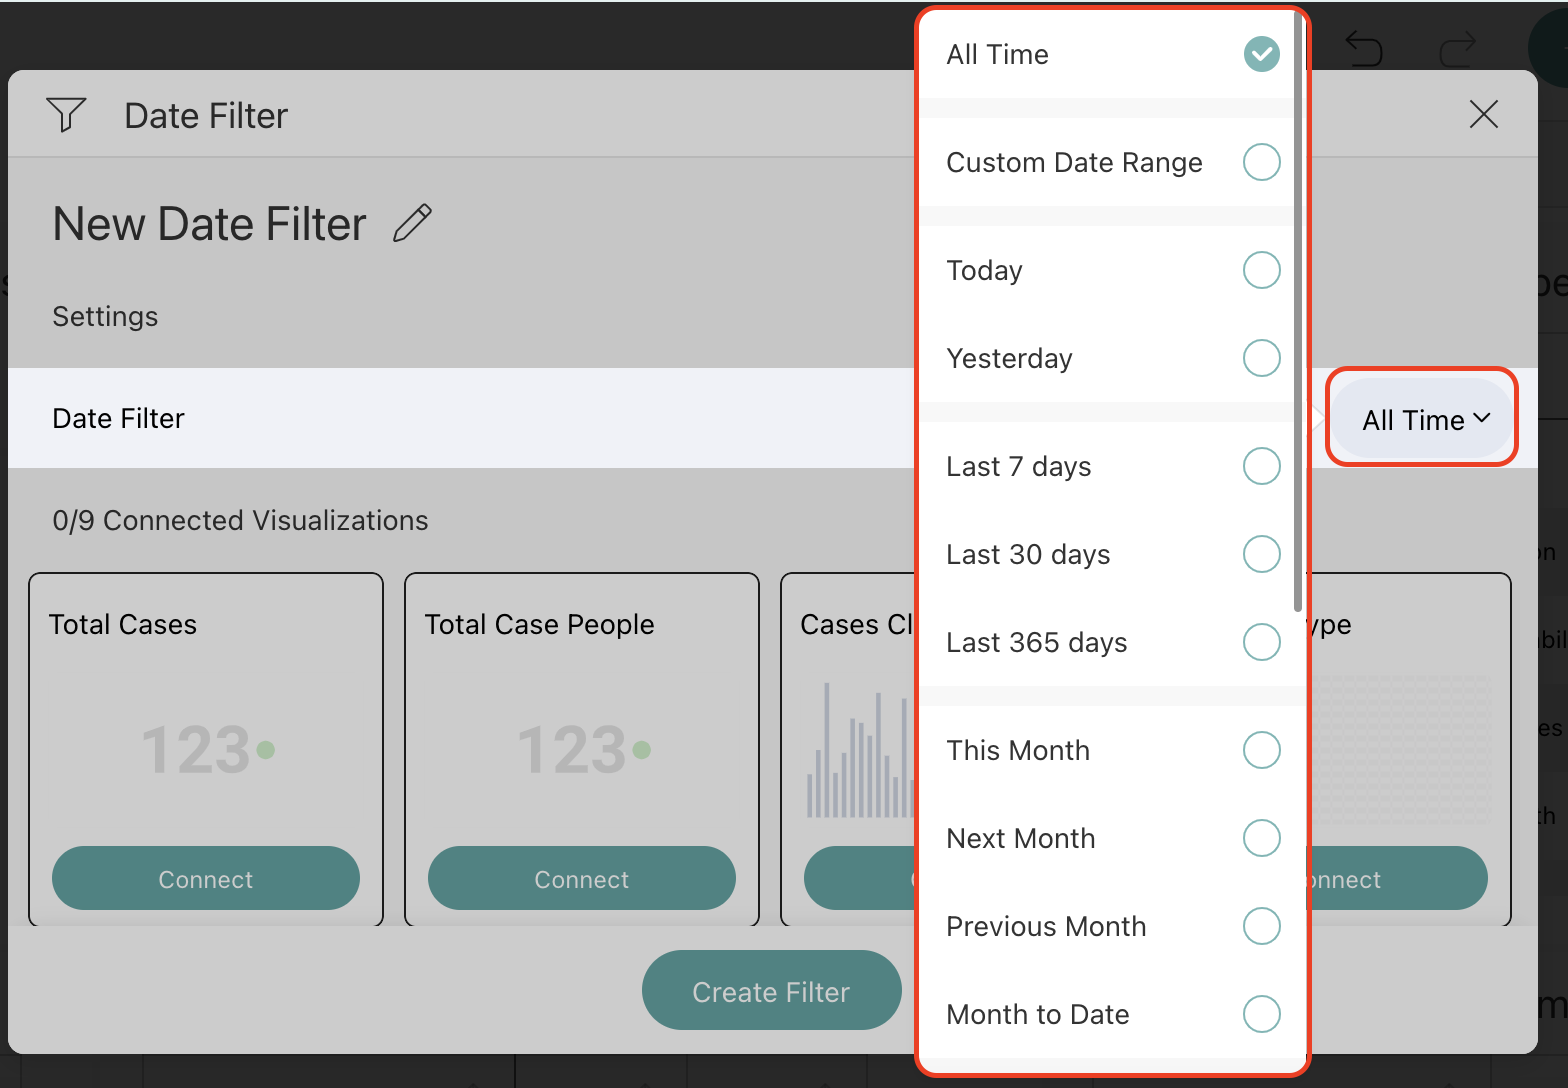Choose Custom Date Range option
The image size is (1568, 1088).
pos(1260,162)
